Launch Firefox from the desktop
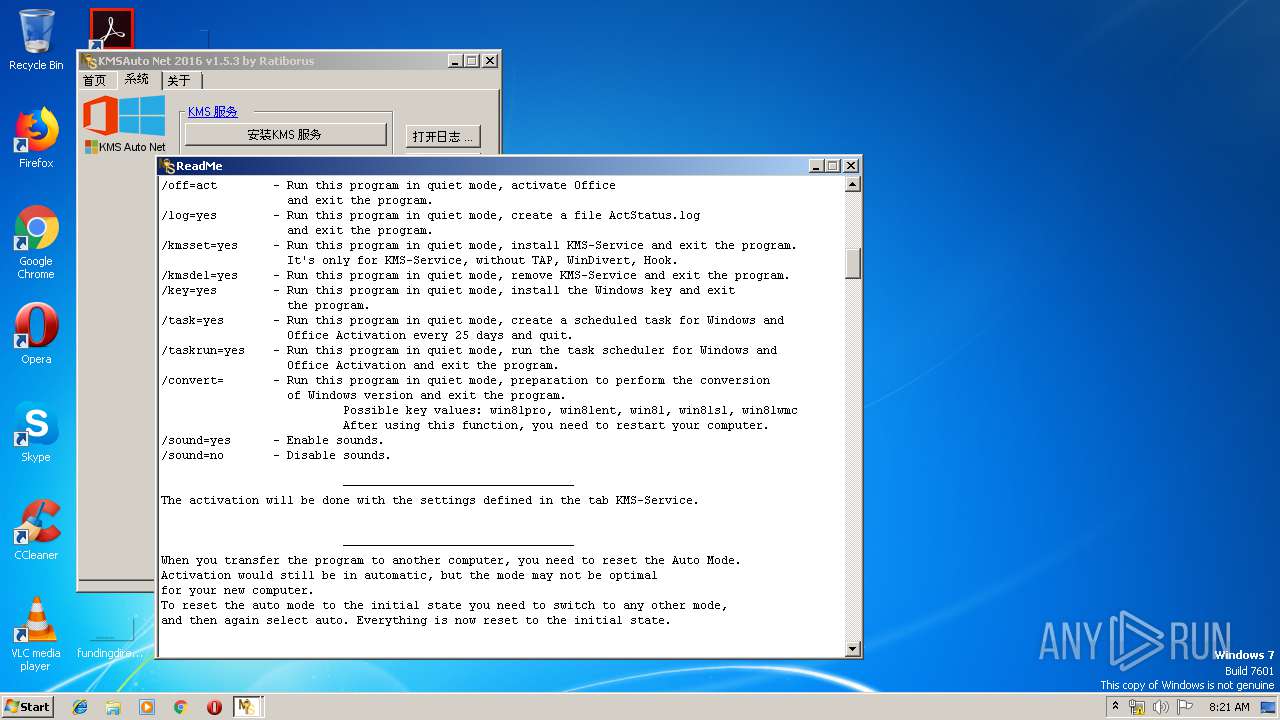1280x720 pixels. 36,138
